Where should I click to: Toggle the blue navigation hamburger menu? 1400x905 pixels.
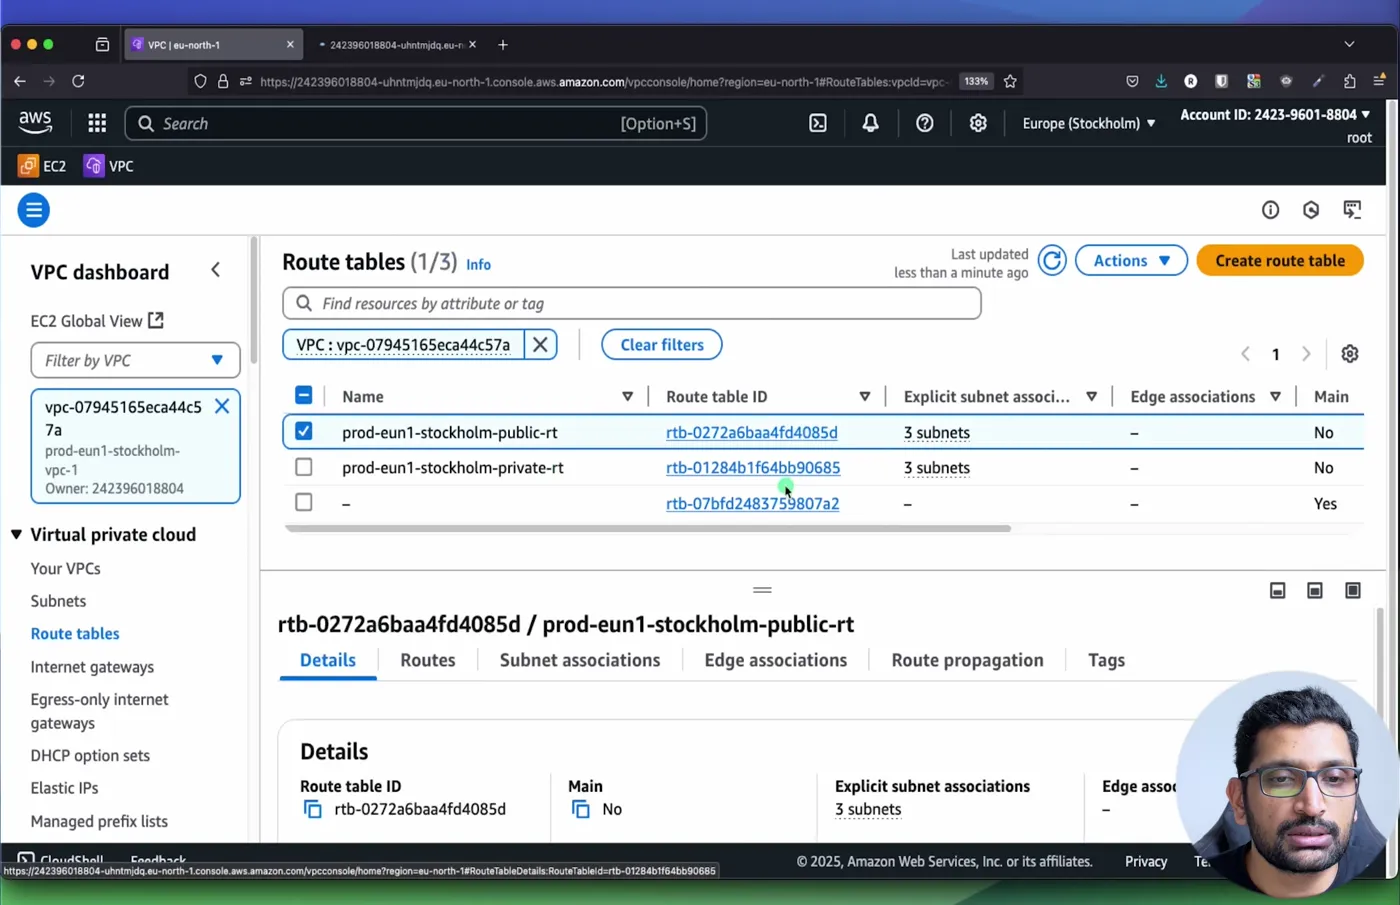[34, 210]
